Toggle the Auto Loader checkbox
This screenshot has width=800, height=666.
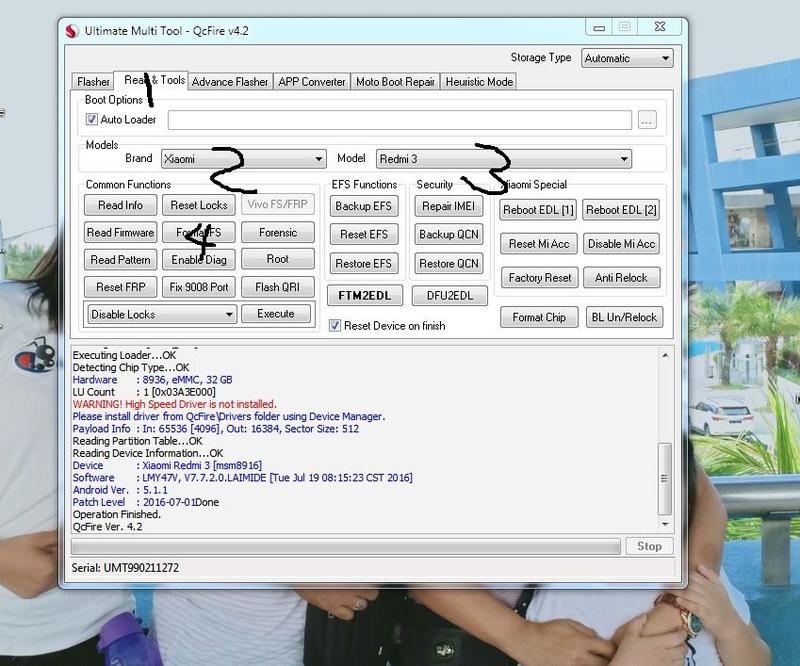91,119
